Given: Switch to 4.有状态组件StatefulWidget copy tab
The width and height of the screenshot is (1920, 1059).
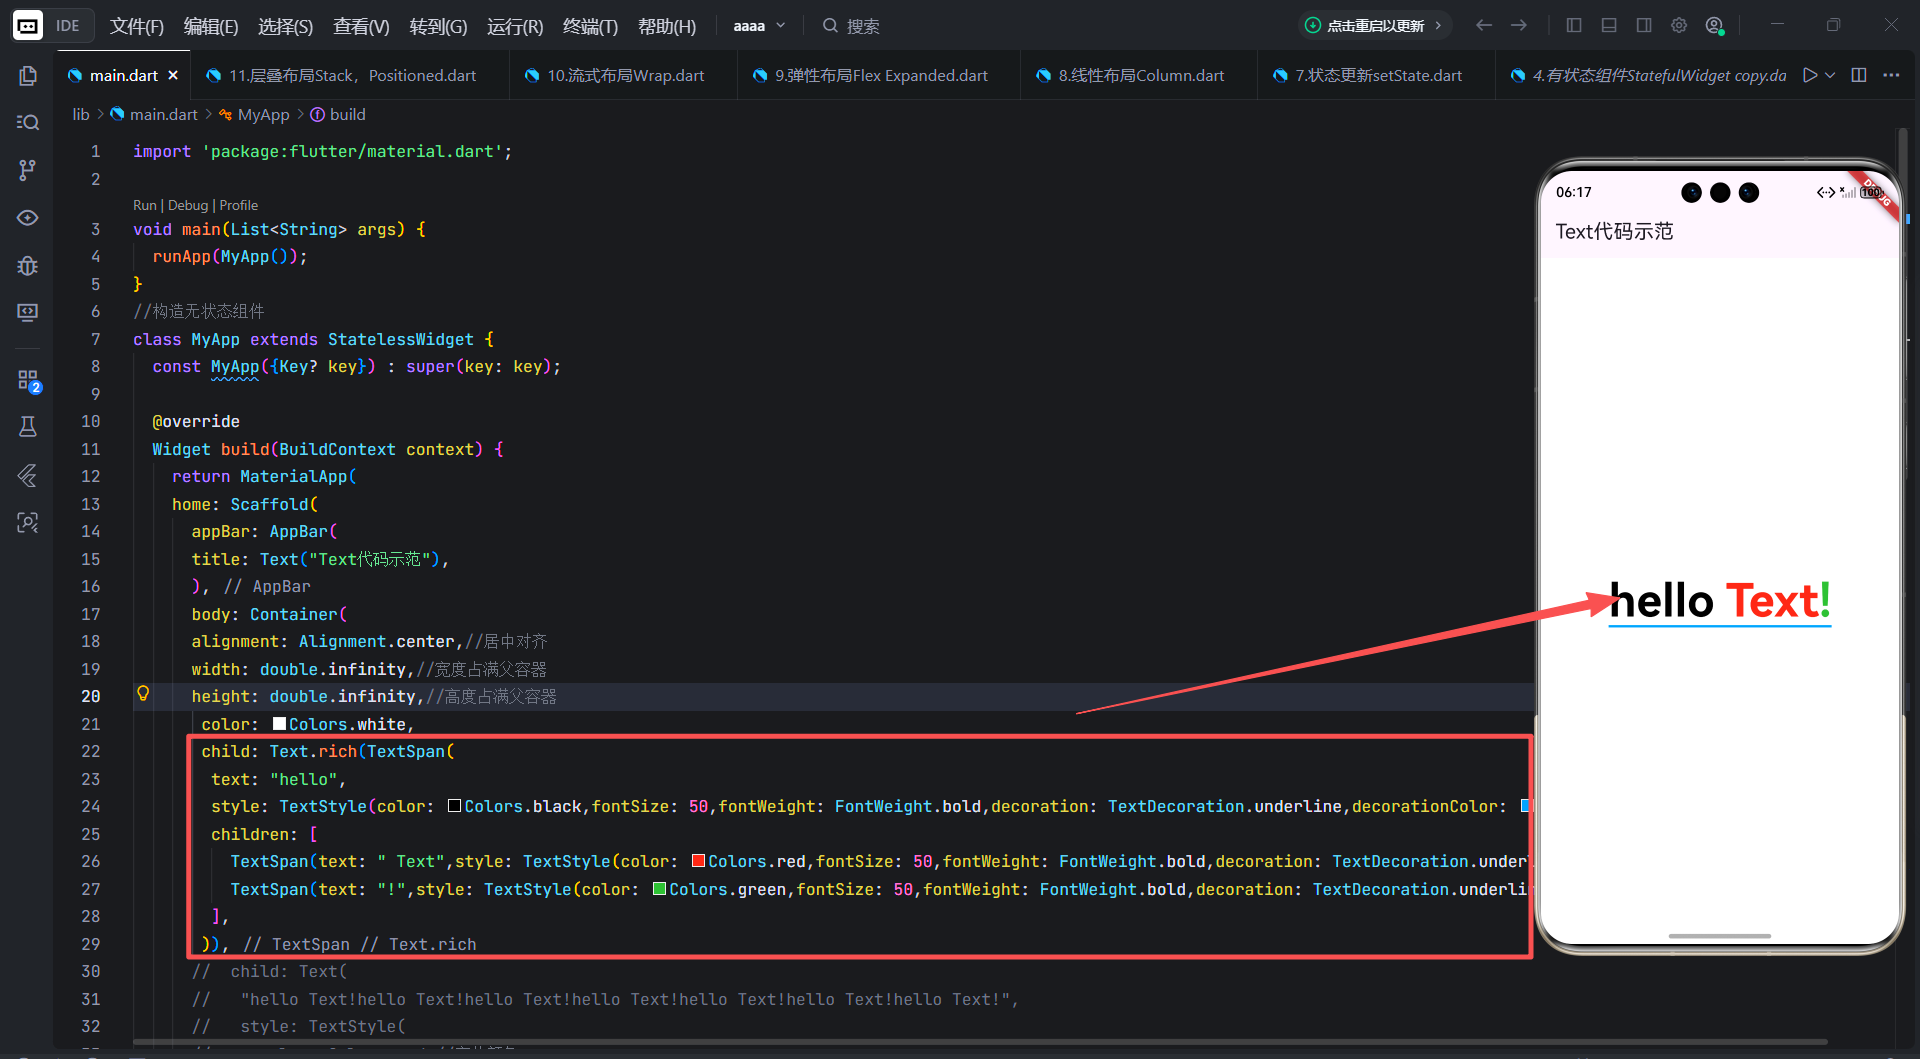Looking at the screenshot, I should [x=1650, y=75].
